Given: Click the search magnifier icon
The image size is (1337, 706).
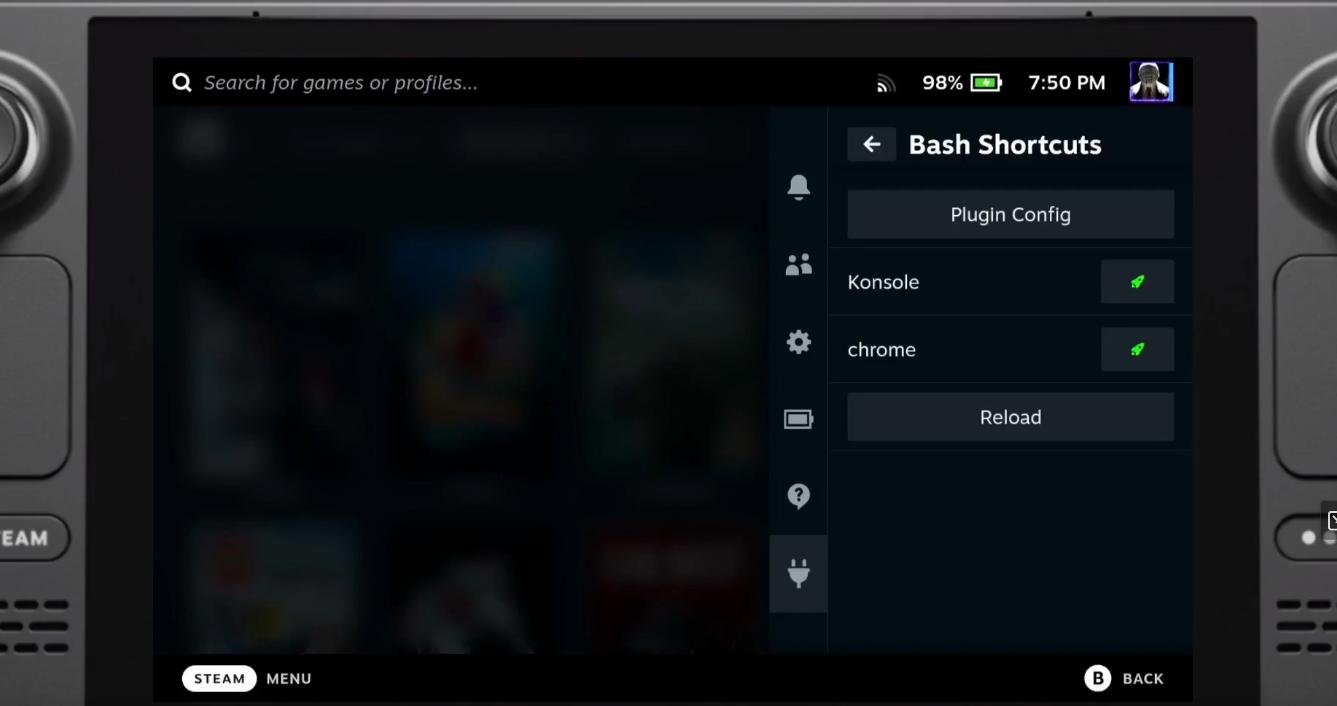Looking at the screenshot, I should point(181,82).
